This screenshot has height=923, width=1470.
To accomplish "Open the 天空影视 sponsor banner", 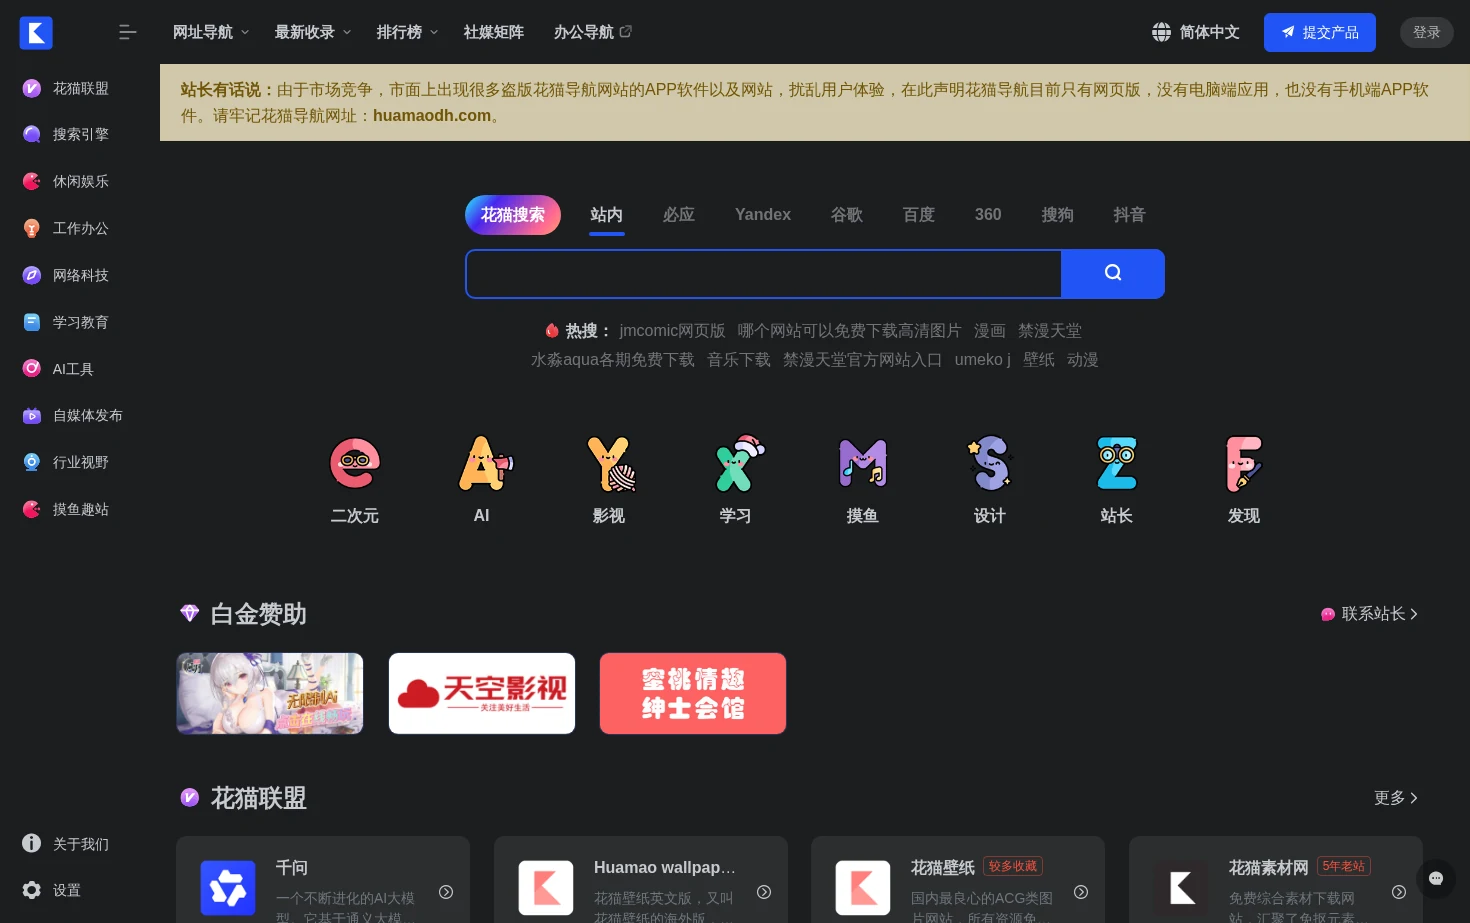I will [x=482, y=694].
